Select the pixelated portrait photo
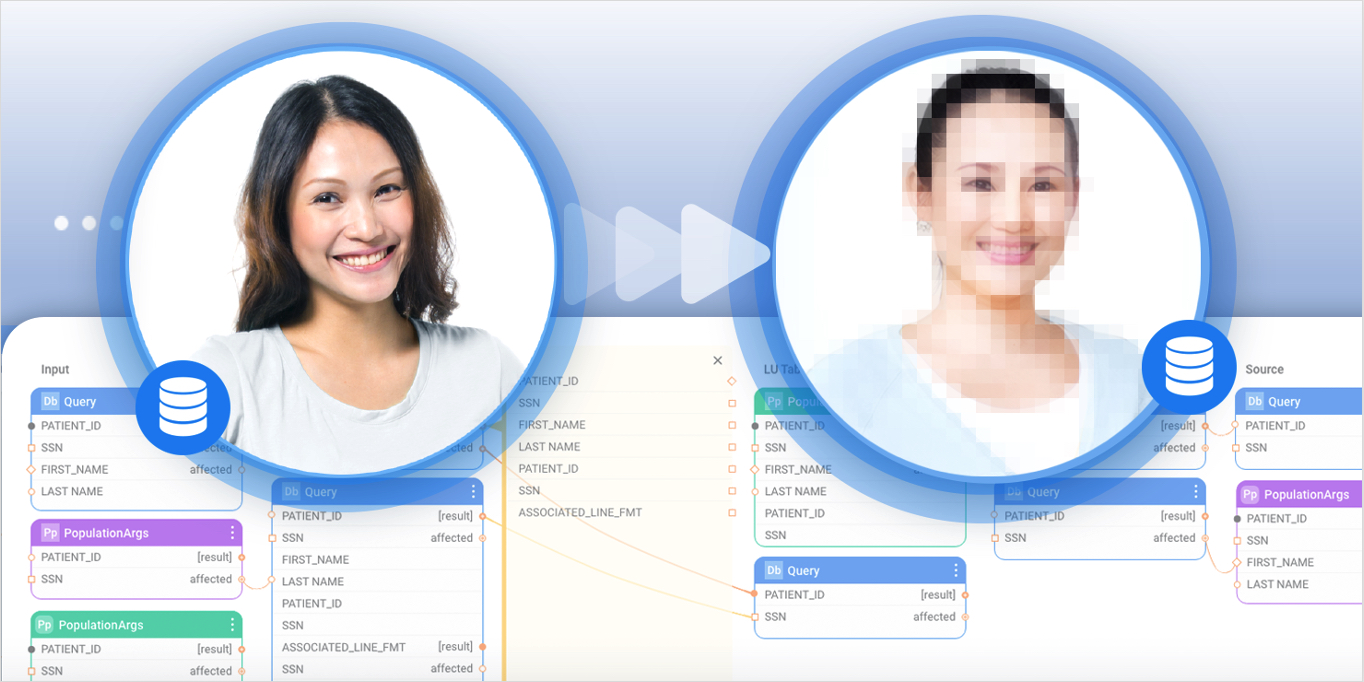Viewport: 1364px width, 682px height. pyautogui.click(x=988, y=264)
